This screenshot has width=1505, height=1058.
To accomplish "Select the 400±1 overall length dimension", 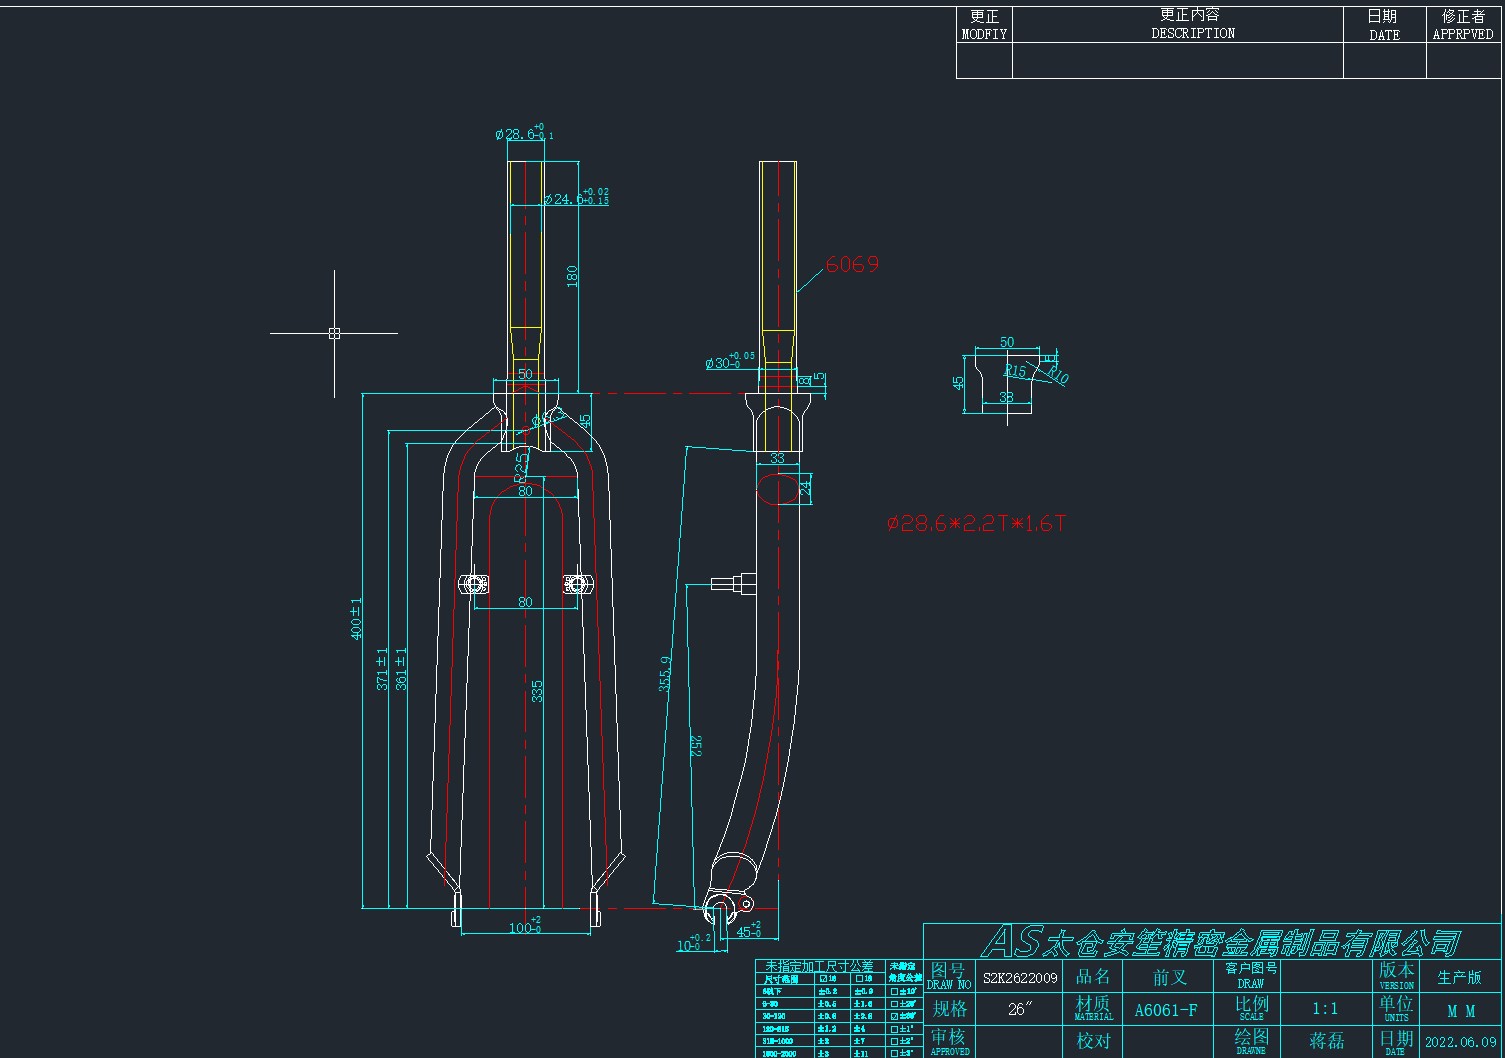I will (356, 619).
